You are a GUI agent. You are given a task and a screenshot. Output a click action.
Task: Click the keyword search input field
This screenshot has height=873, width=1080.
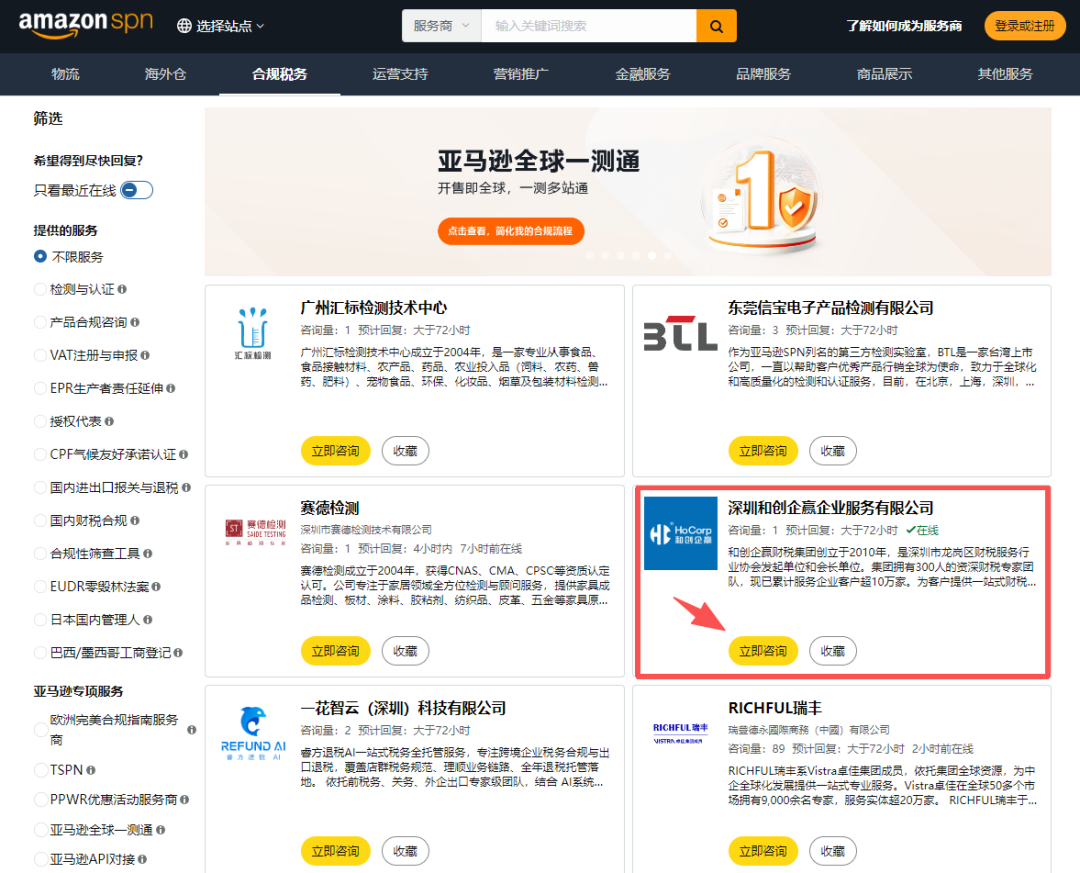(589, 26)
